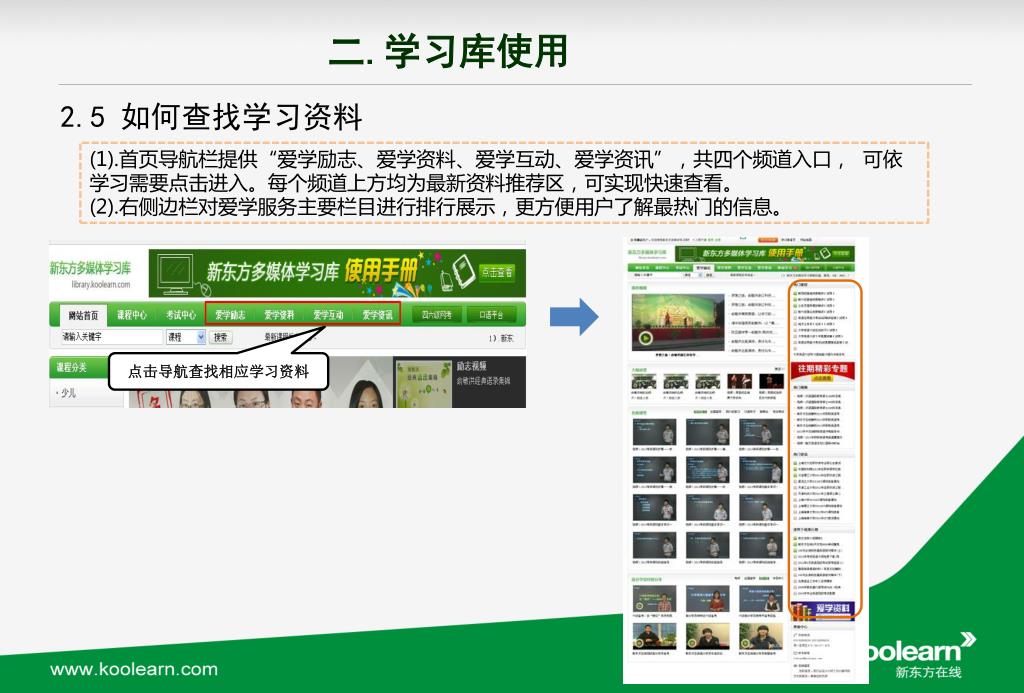Open the 爱学资料 navigation tab
Image resolution: width=1024 pixels, height=693 pixels.
coord(280,315)
